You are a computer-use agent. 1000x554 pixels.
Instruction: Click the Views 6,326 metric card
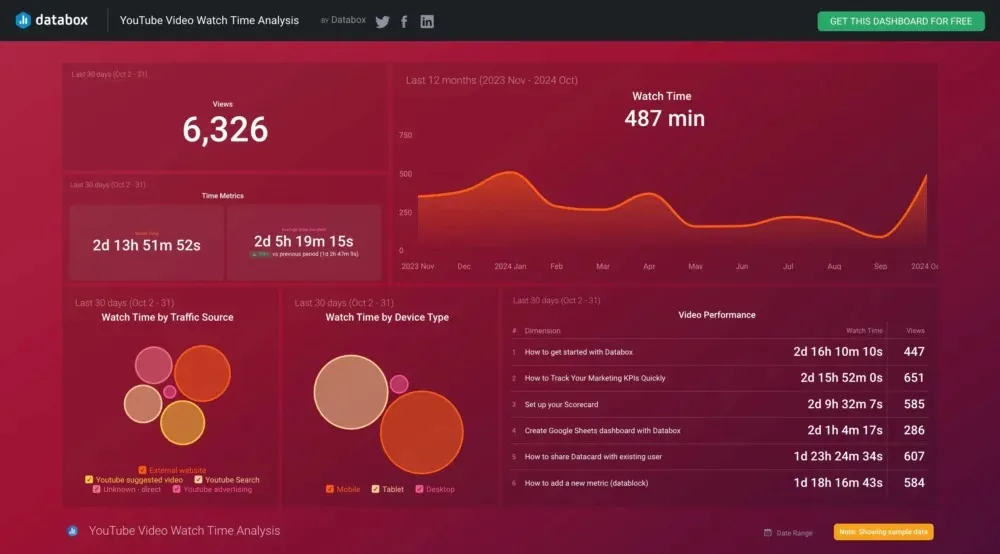click(225, 122)
